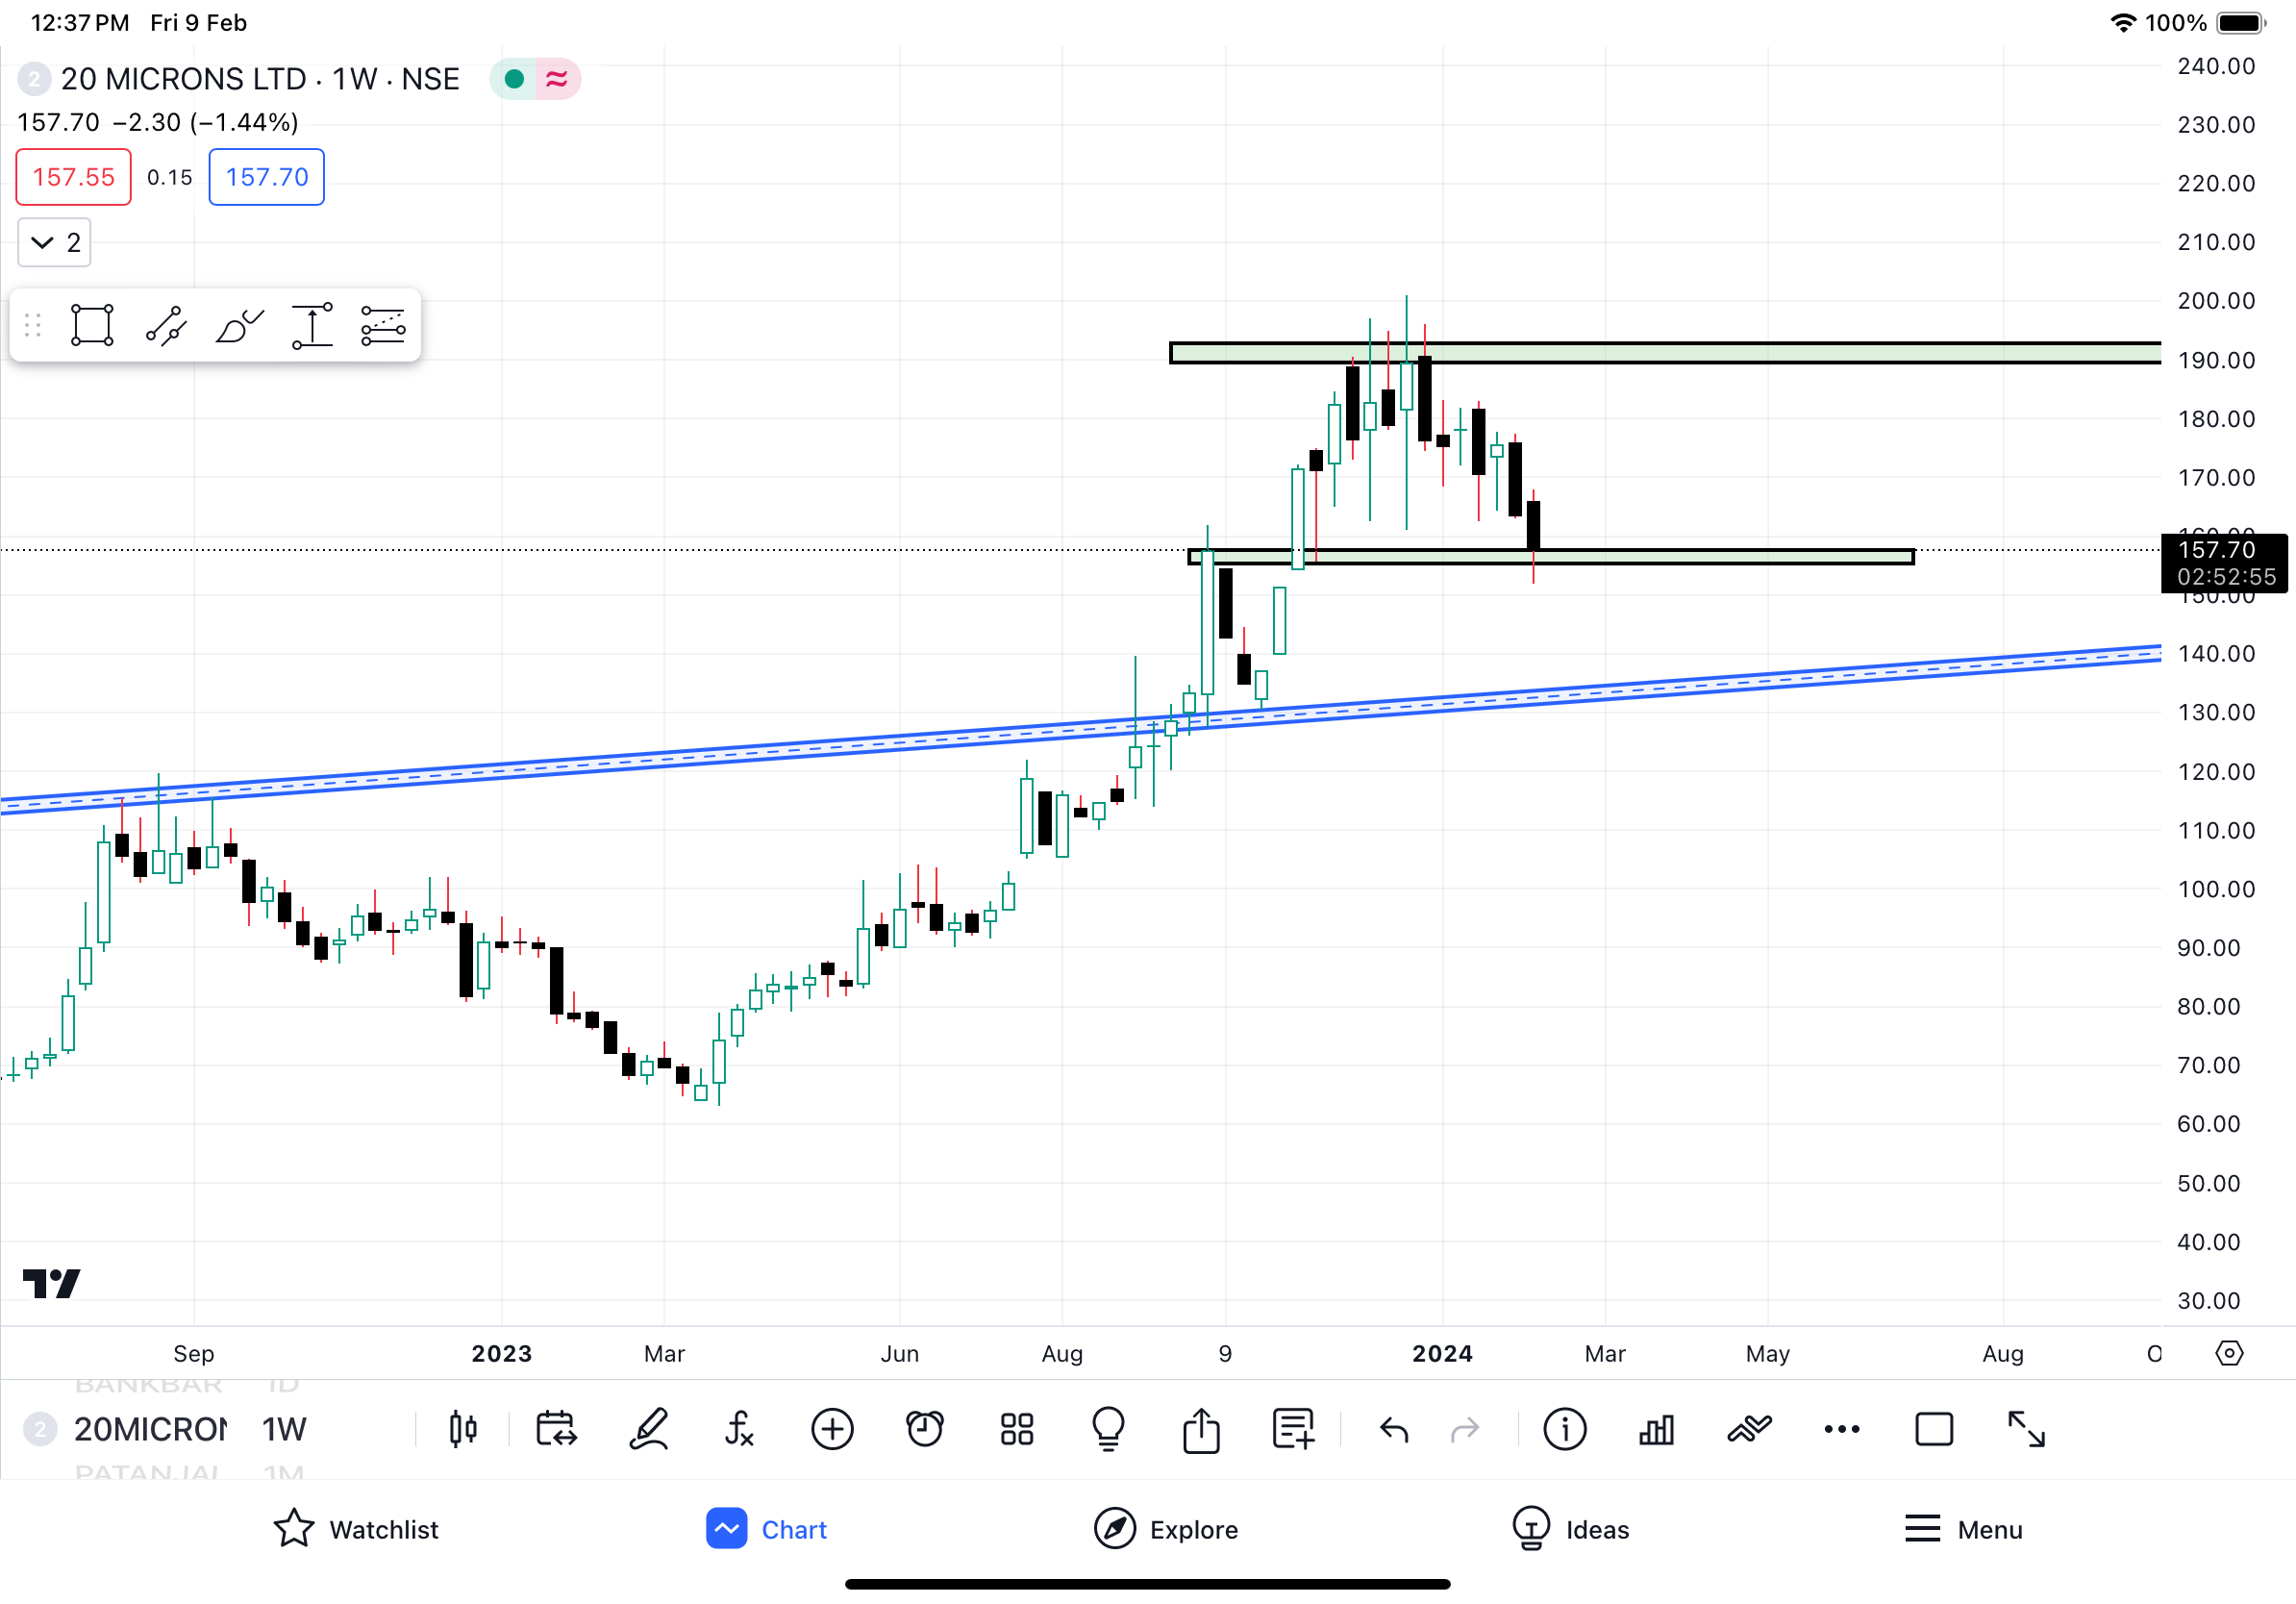Activate the pencil drawing mode
This screenshot has width=2296, height=1604.
[649, 1429]
